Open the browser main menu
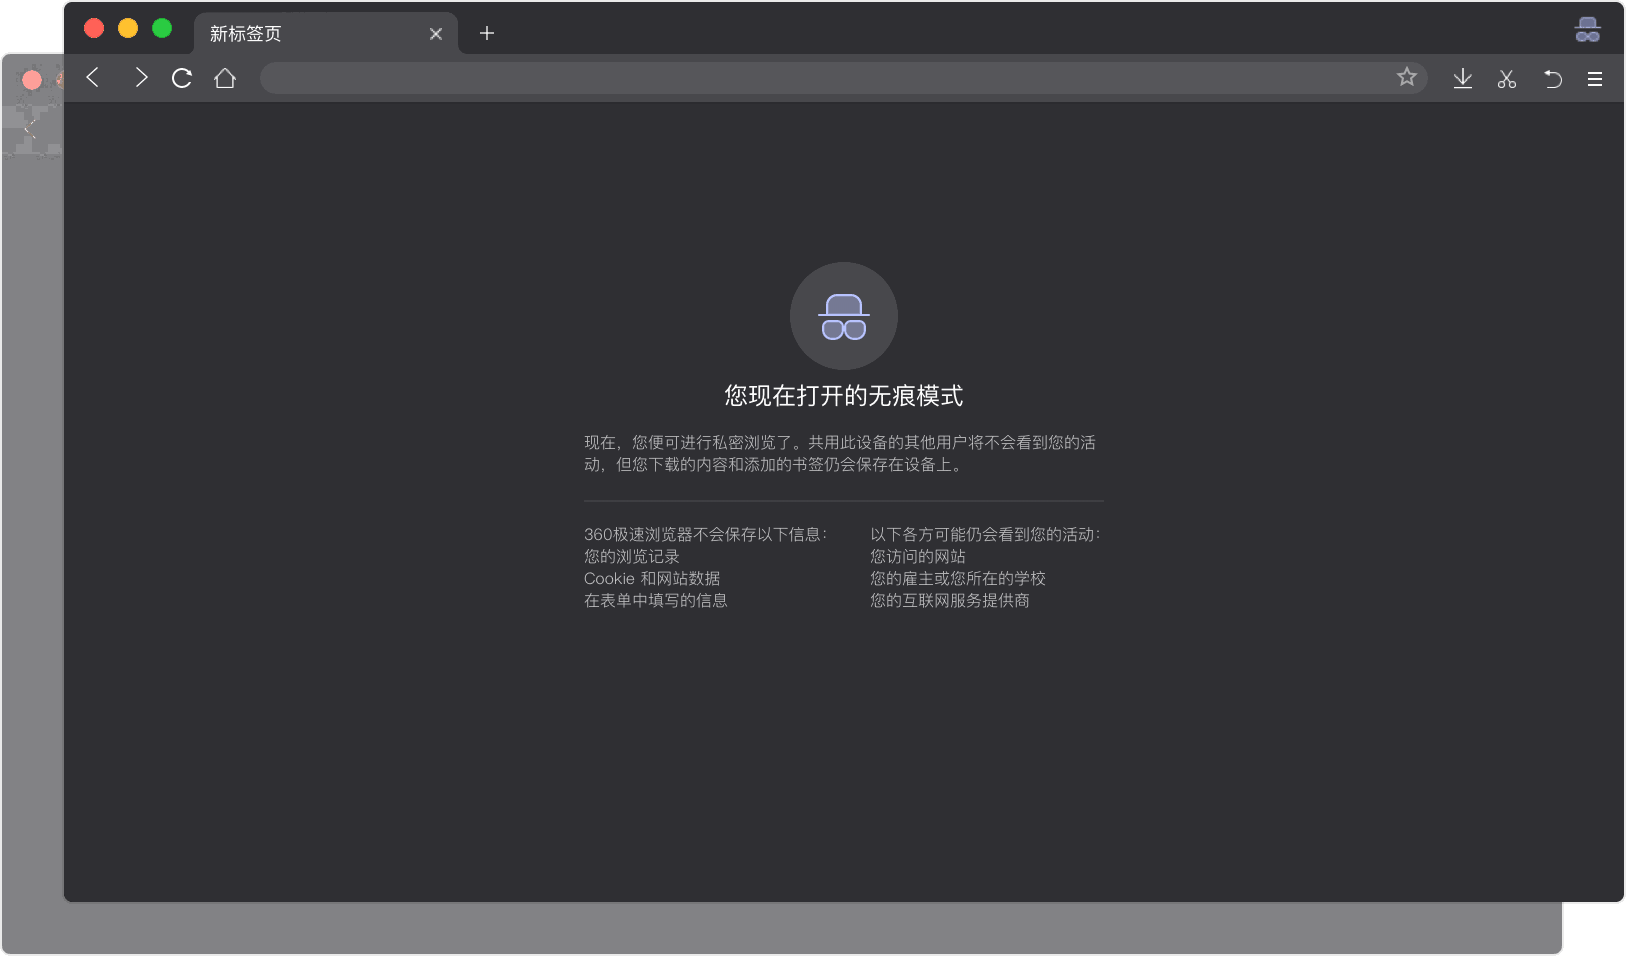This screenshot has height=956, width=1626. 1595,79
